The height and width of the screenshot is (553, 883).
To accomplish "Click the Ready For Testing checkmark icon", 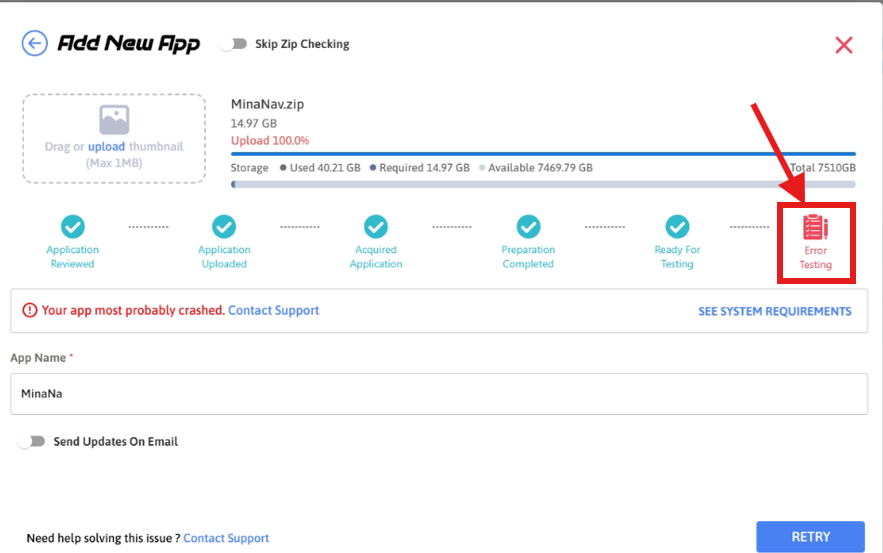I will pos(677,227).
